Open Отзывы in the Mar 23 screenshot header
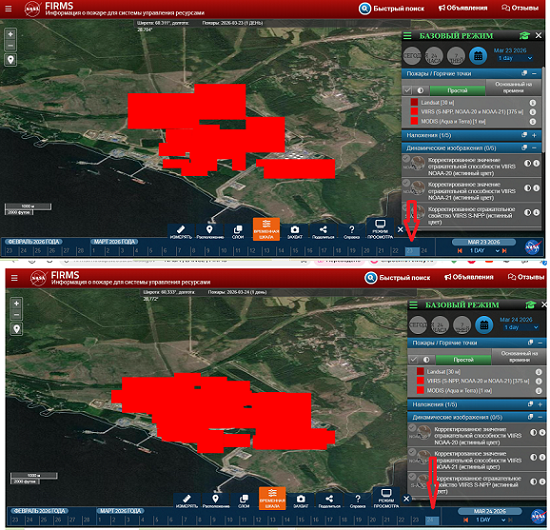Viewport: 550px width, 530px height. pyautogui.click(x=520, y=8)
